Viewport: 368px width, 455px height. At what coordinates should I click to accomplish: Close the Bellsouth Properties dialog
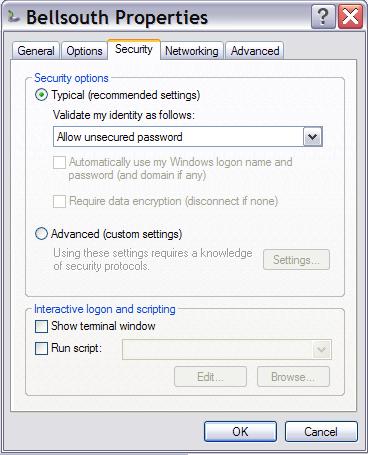350,17
